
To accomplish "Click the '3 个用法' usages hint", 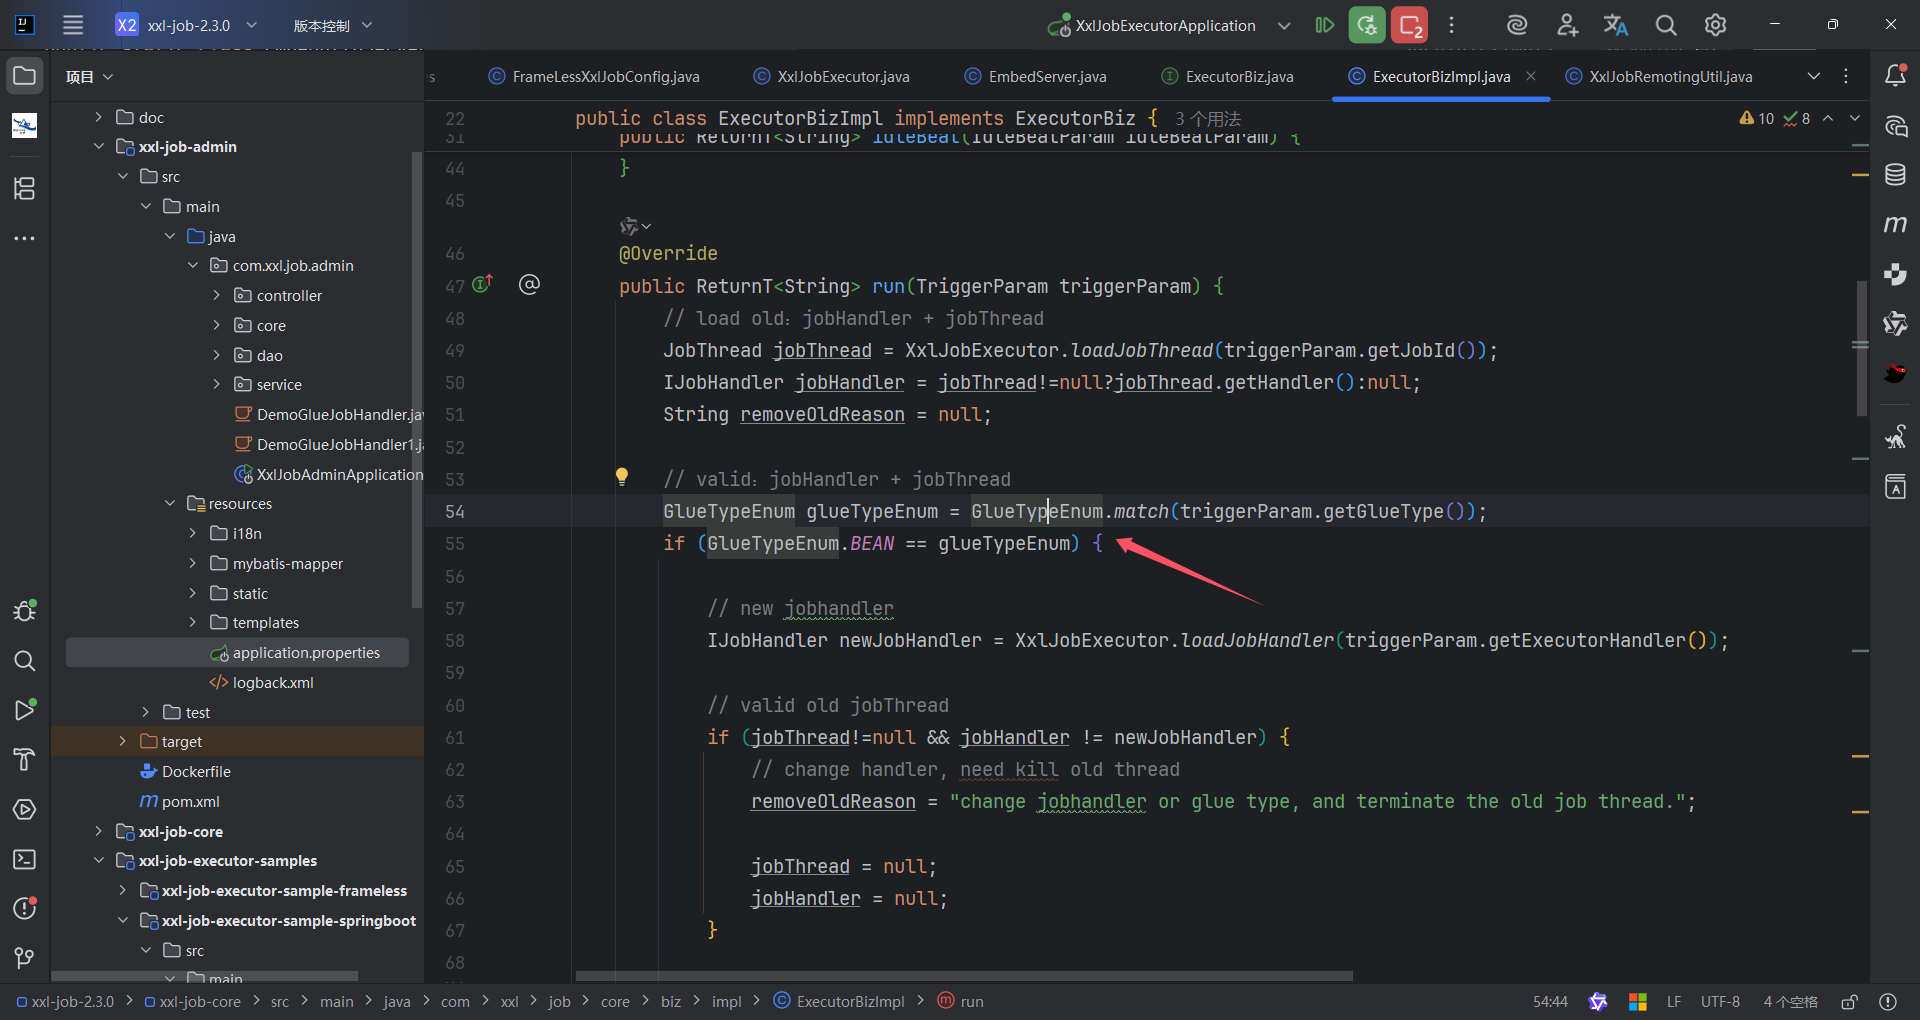I will [1208, 119].
